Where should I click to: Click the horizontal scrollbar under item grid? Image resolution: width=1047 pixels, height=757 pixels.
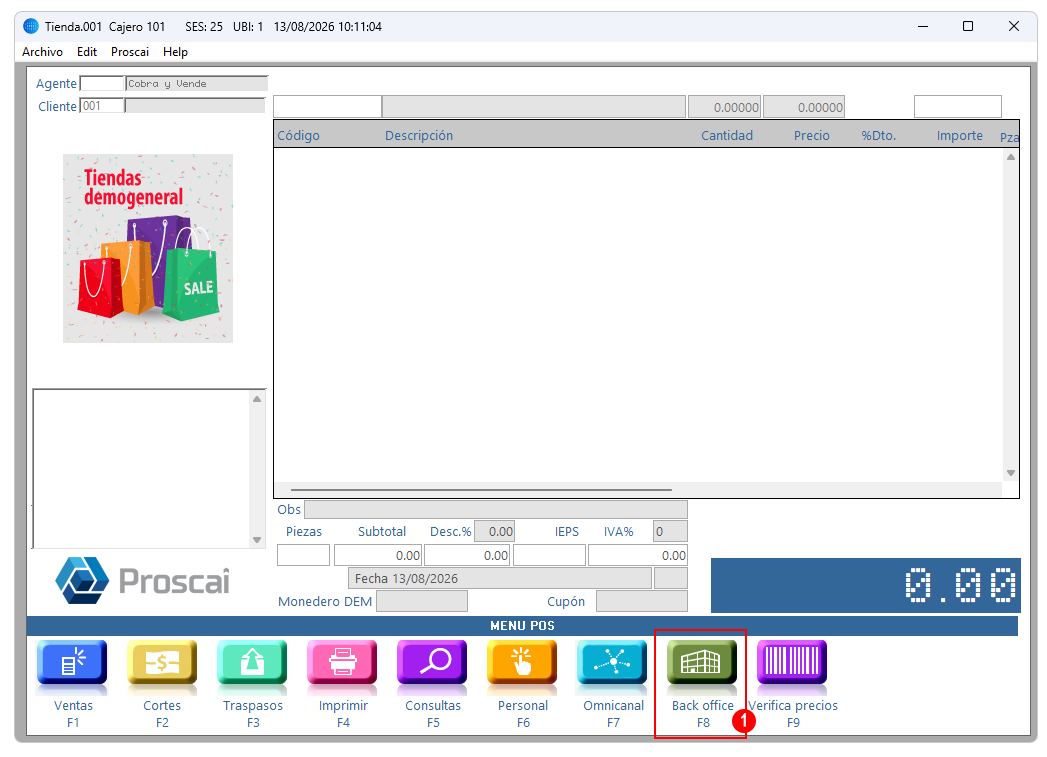tap(481, 490)
